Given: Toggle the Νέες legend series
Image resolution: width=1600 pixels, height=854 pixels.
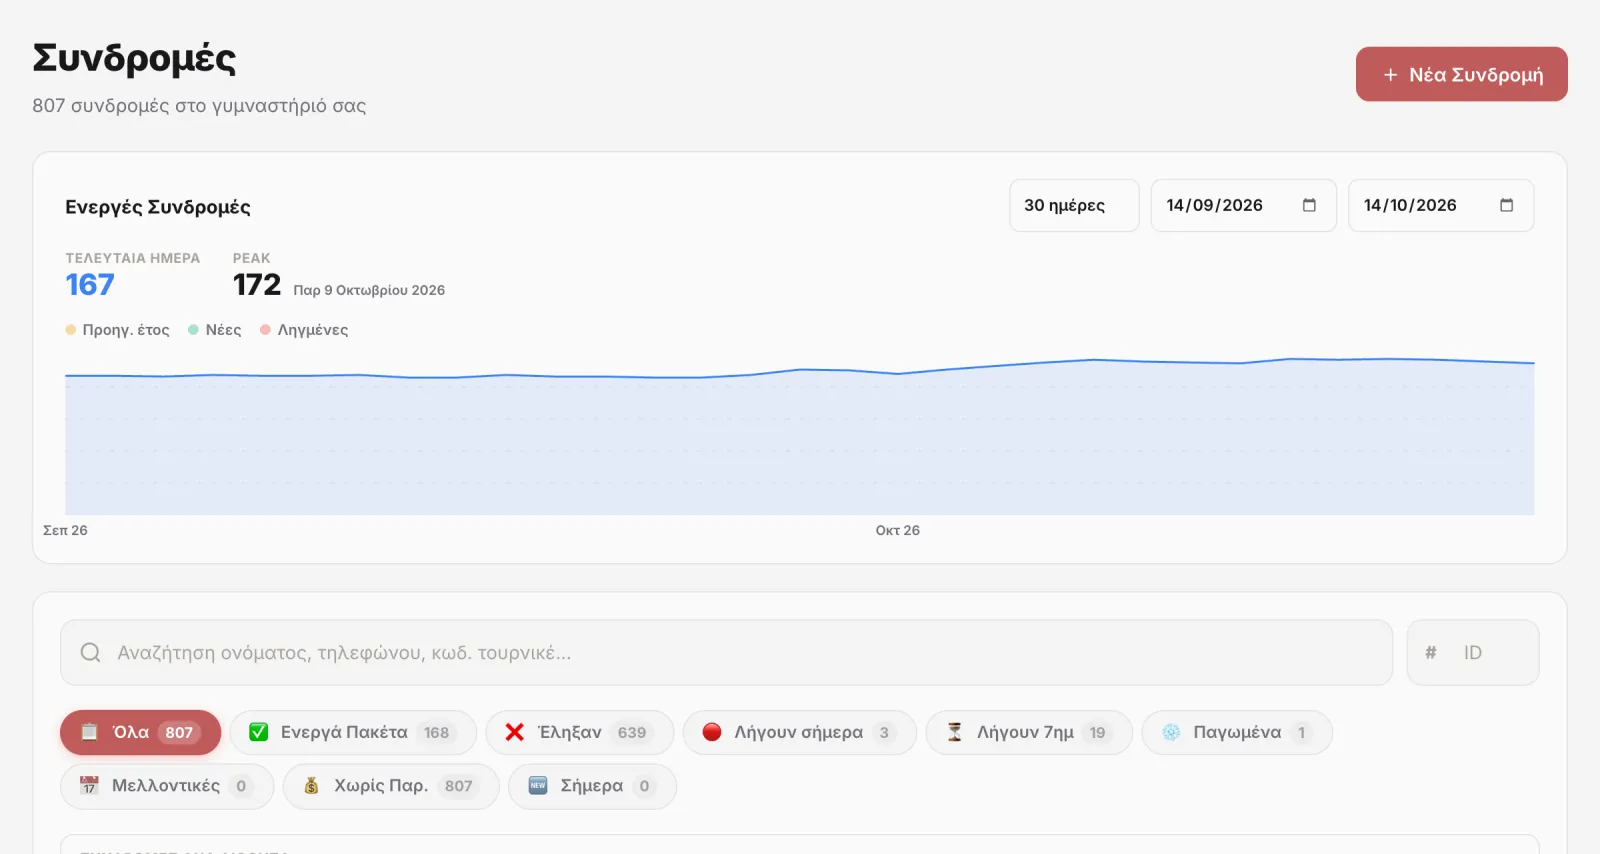Looking at the screenshot, I should [215, 330].
